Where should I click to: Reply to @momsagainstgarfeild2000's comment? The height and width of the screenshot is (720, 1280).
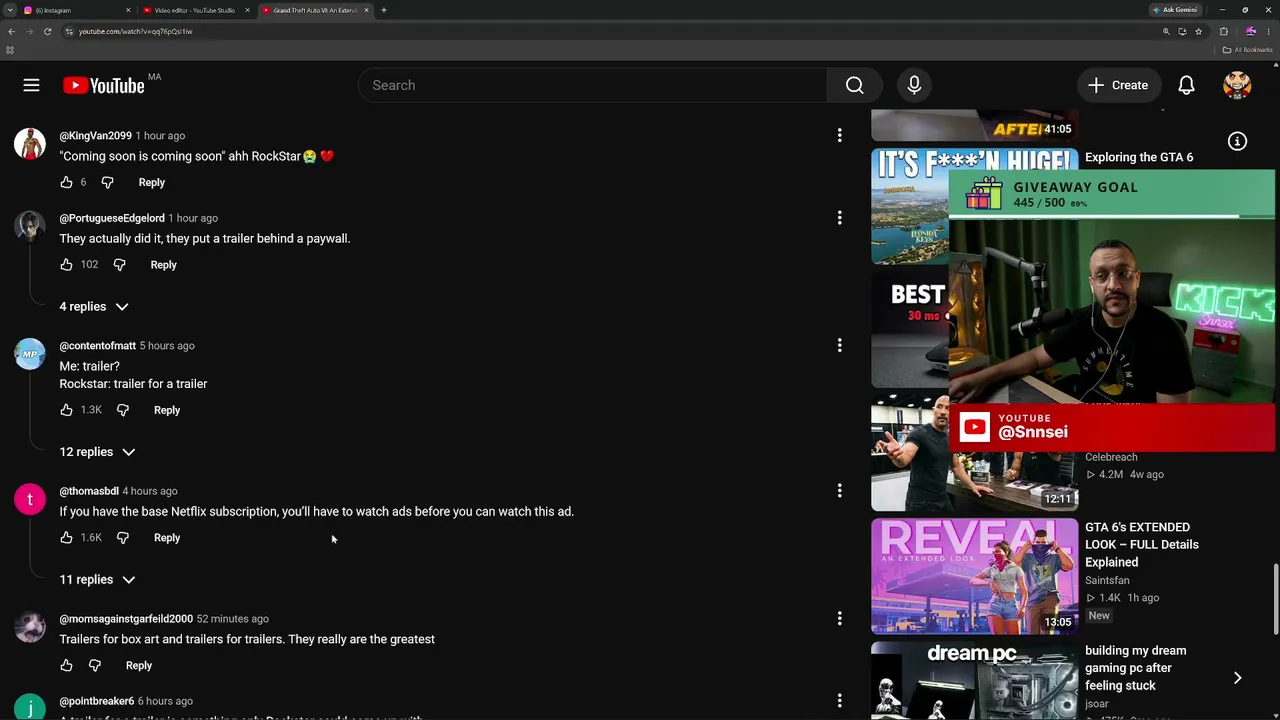tap(139, 665)
